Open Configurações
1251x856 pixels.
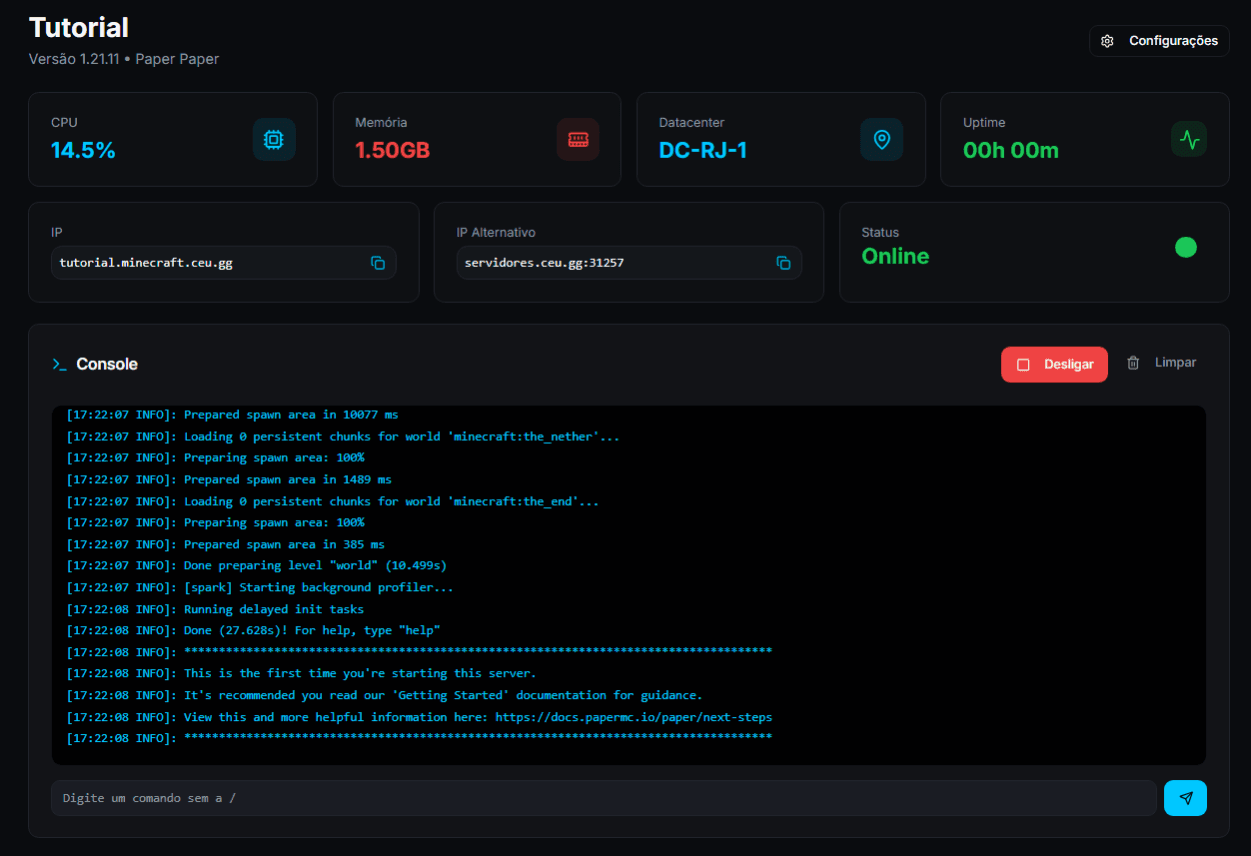[1159, 41]
